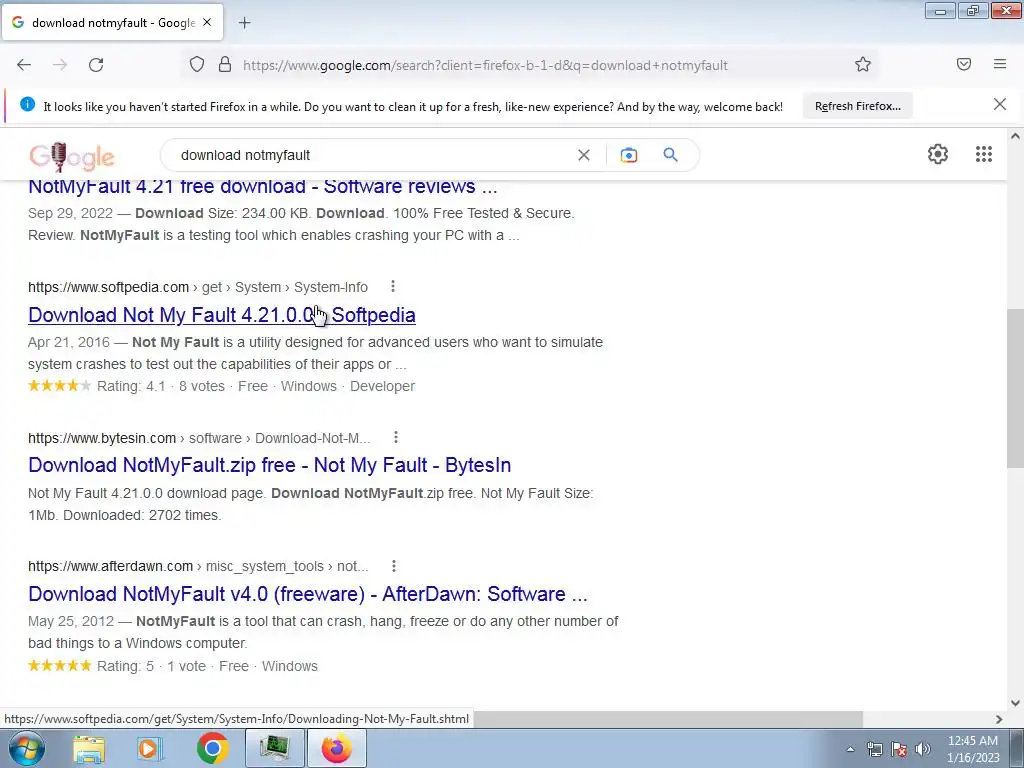Open 'NotMyFault 4.21 free download' result
This screenshot has width=1024, height=768.
pyautogui.click(x=263, y=187)
